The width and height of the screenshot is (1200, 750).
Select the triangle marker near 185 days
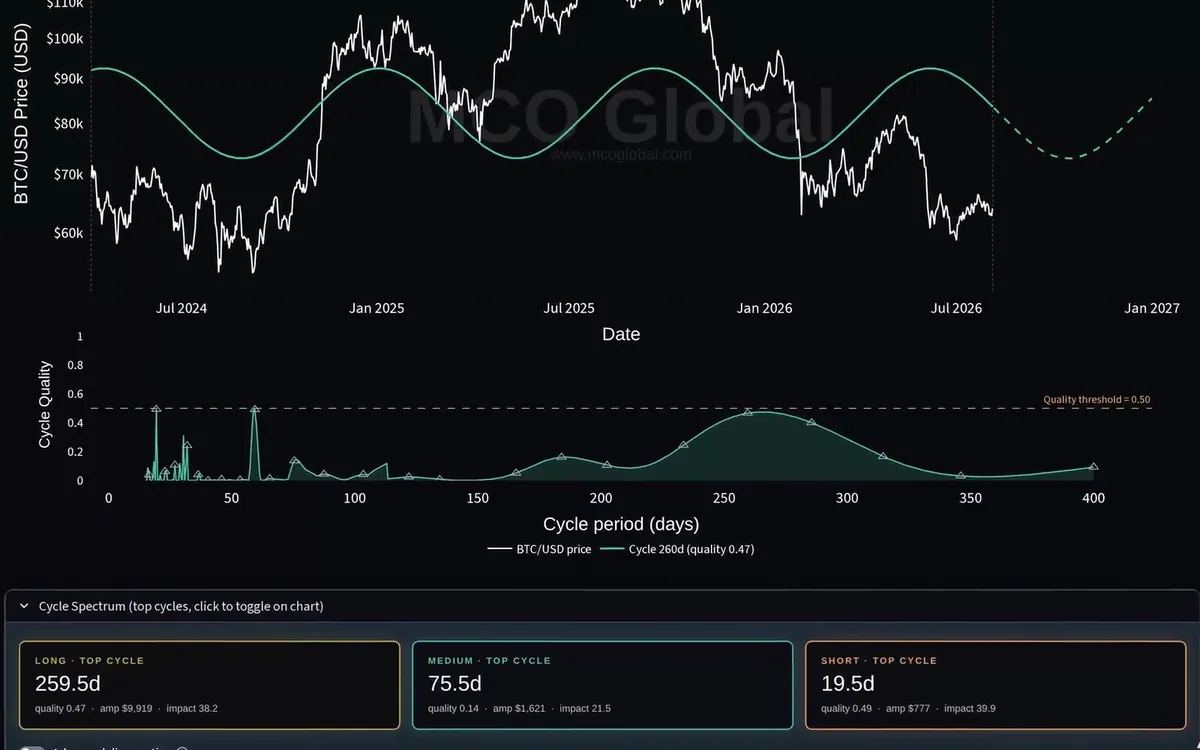pyautogui.click(x=561, y=457)
